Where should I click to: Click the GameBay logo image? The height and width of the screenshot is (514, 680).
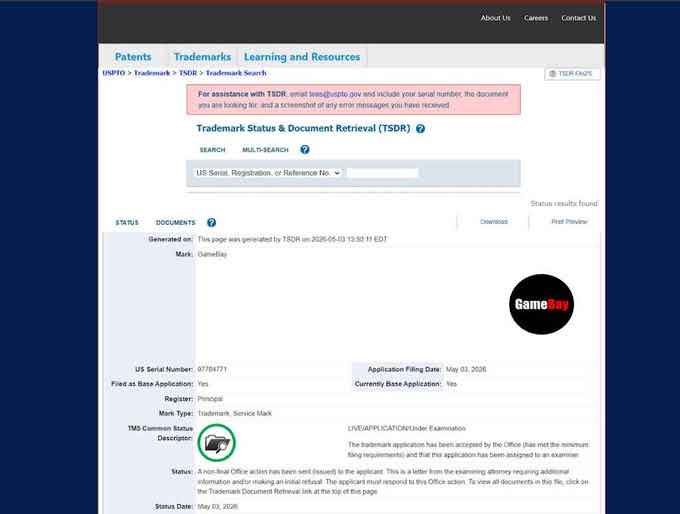pyautogui.click(x=541, y=304)
